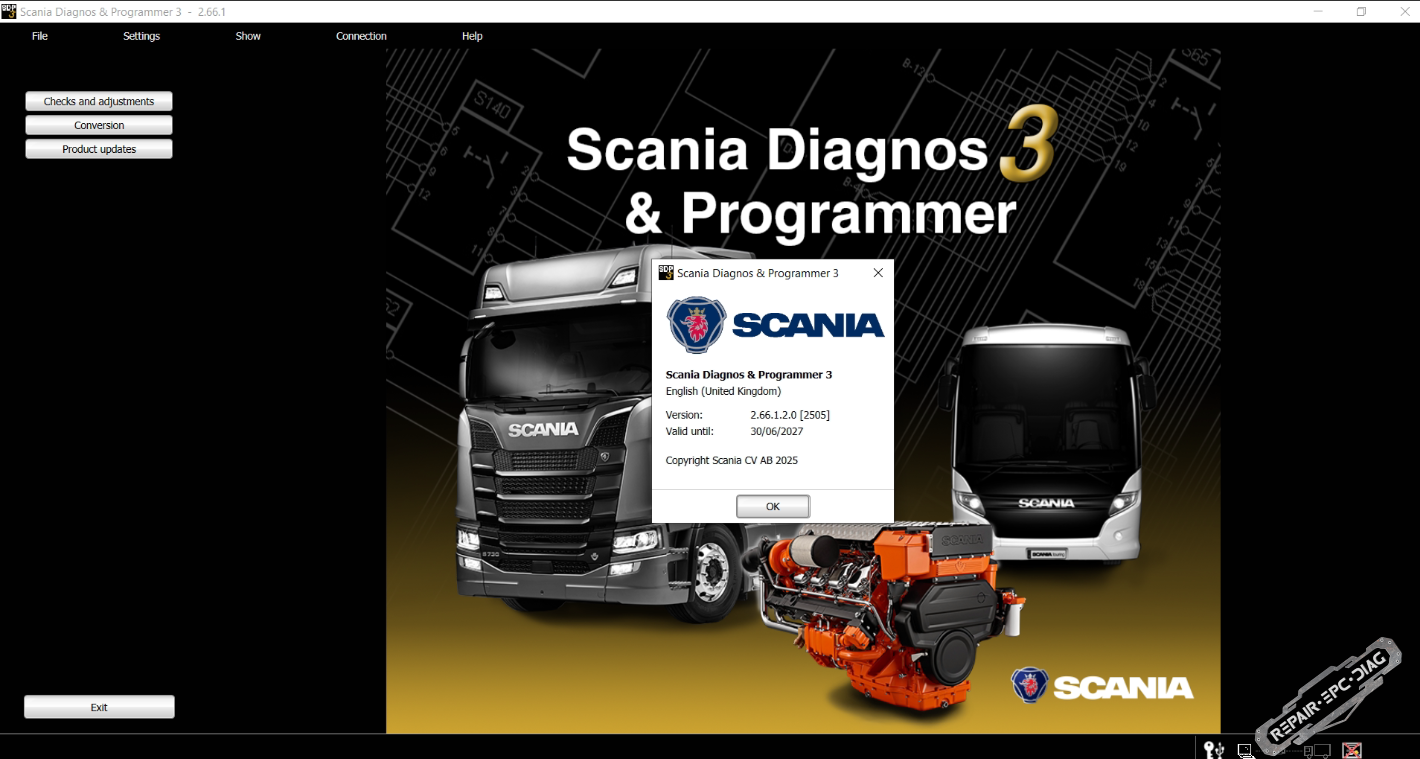Image resolution: width=1420 pixels, height=759 pixels.
Task: Open the File menu
Action: 40,36
